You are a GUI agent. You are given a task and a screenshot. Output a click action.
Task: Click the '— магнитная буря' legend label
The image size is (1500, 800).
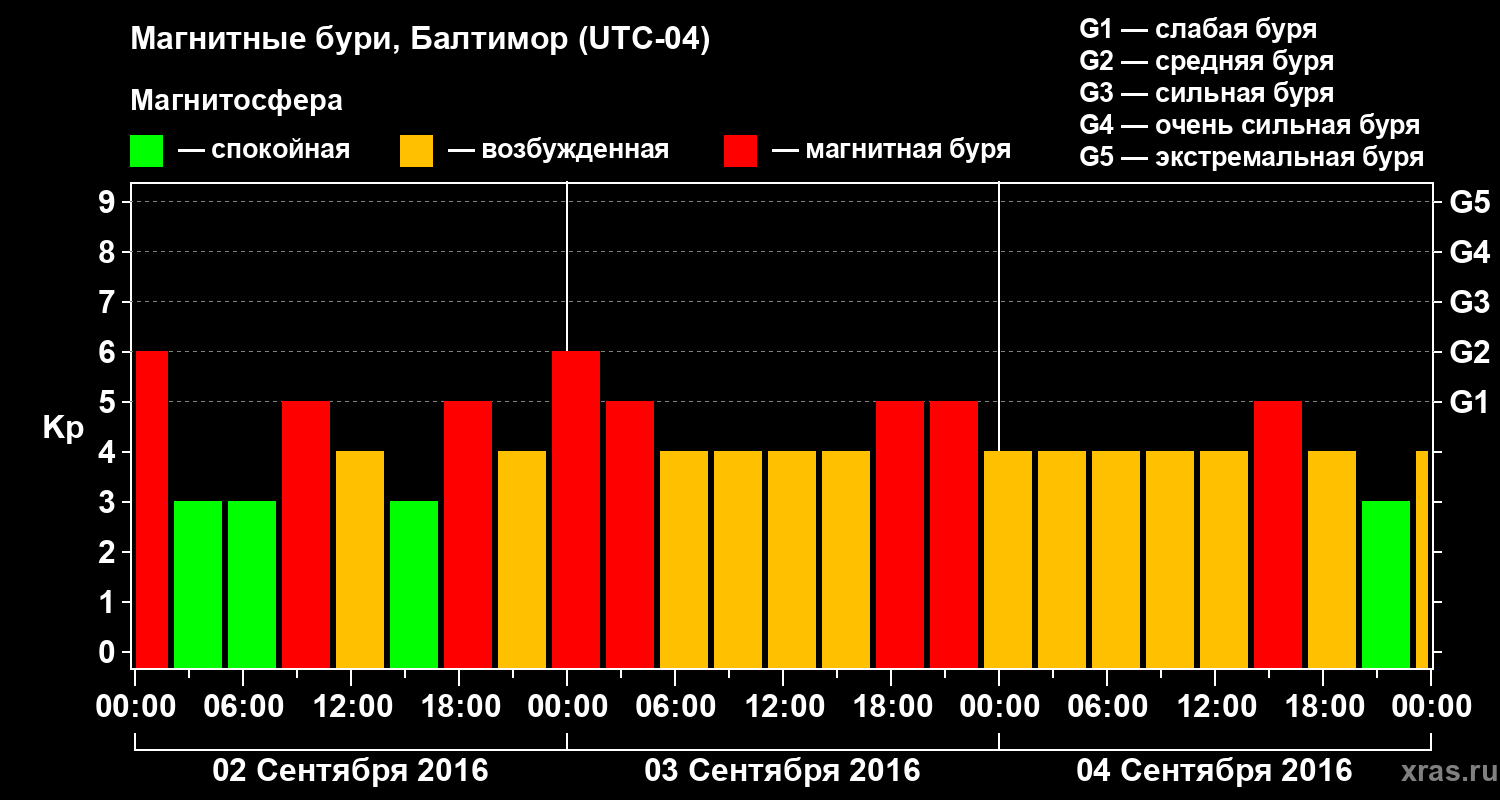[891, 150]
